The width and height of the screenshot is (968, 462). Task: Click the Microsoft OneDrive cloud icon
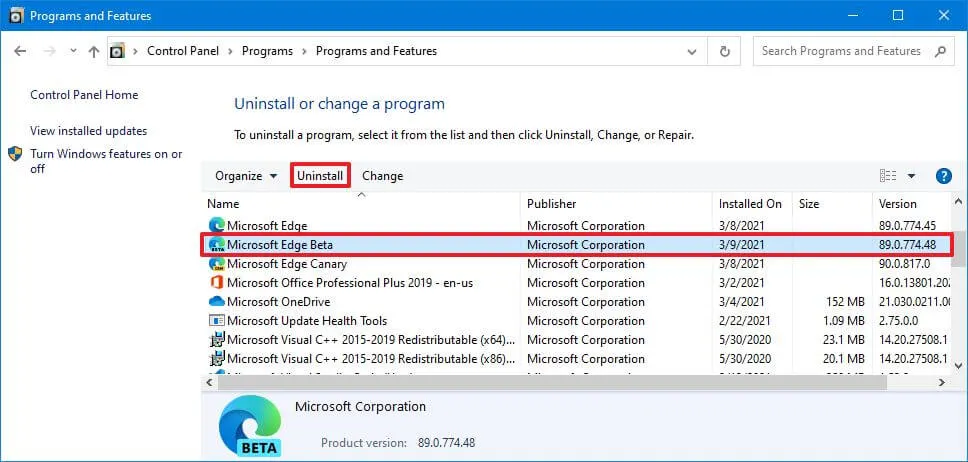point(216,302)
